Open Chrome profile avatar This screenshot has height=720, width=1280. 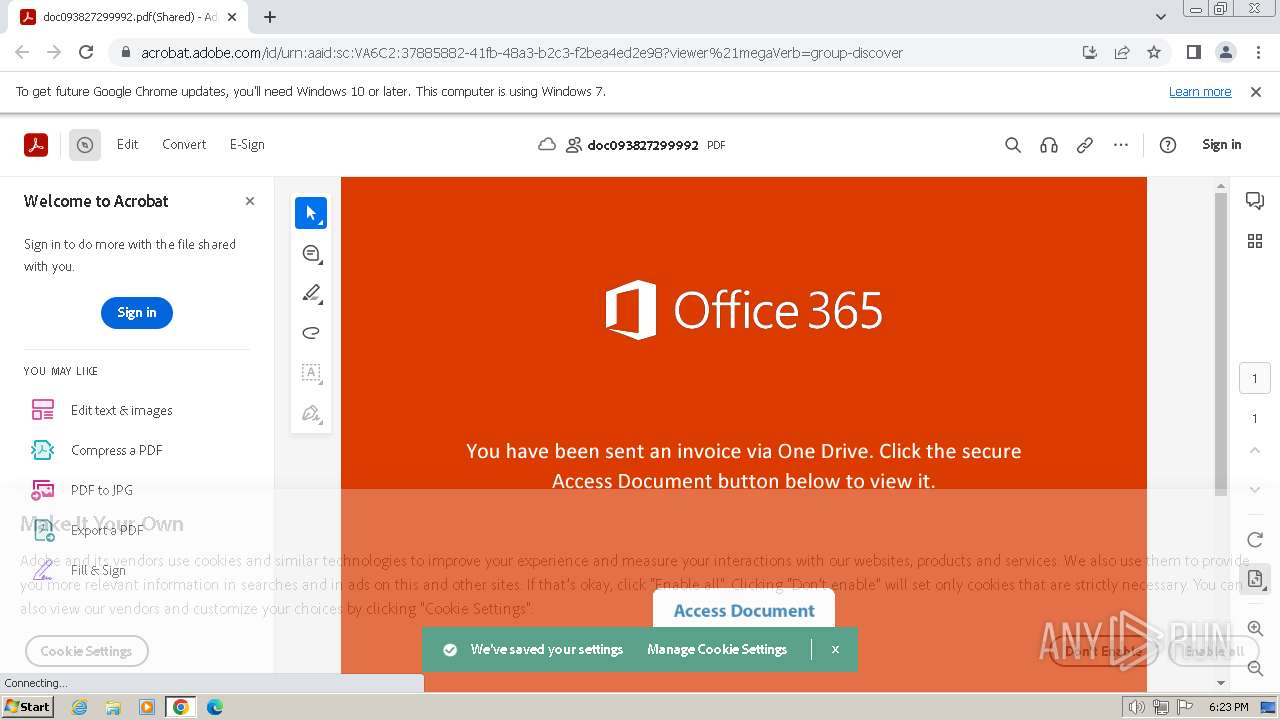(1225, 52)
